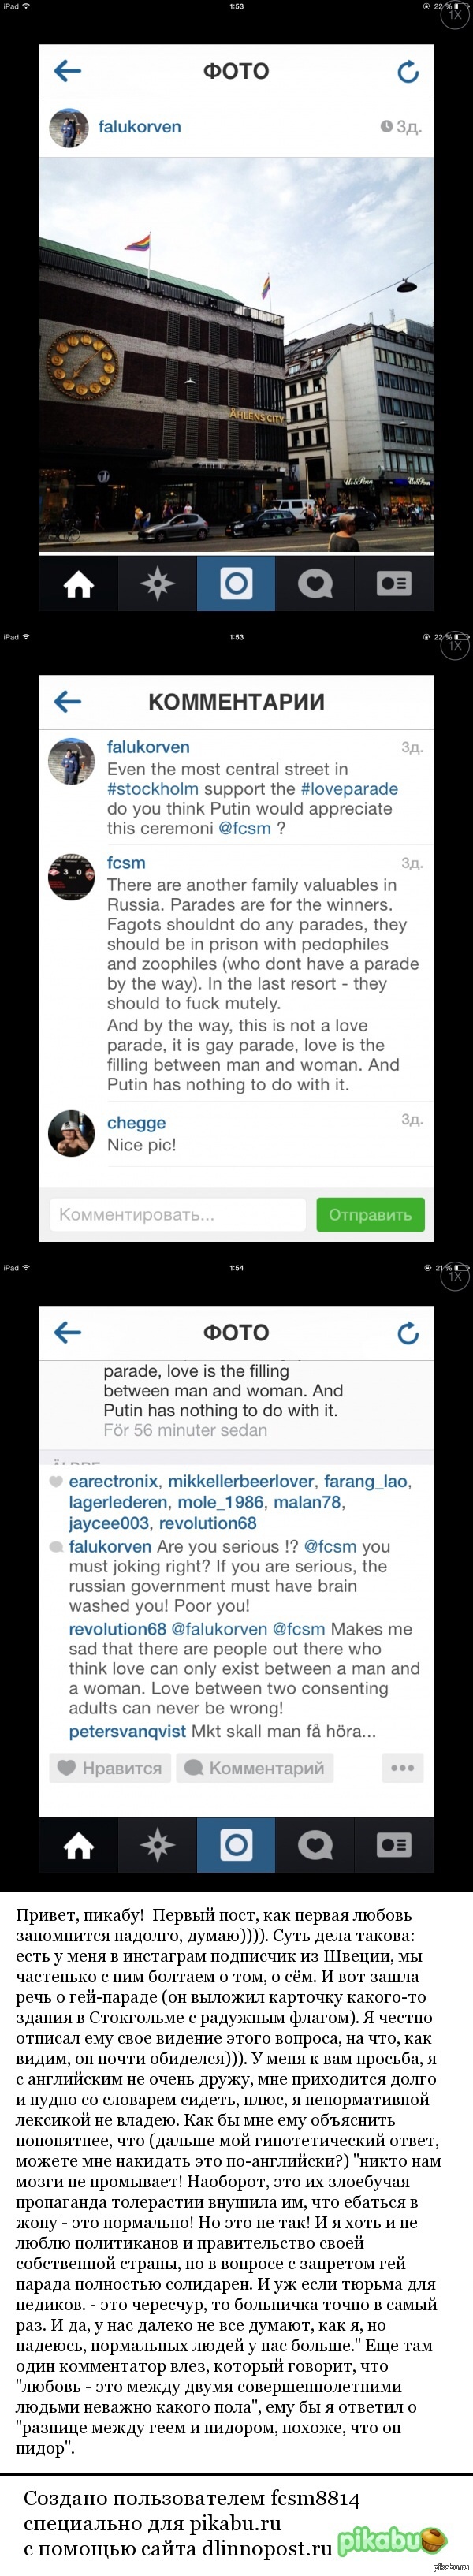Like the photo with Нравится button
The height and width of the screenshot is (2576, 473).
[109, 1768]
